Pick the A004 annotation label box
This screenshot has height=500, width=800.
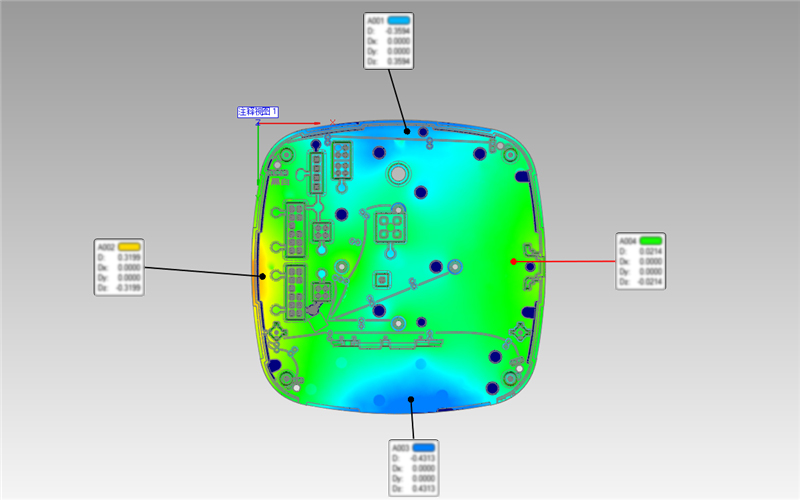tap(640, 262)
